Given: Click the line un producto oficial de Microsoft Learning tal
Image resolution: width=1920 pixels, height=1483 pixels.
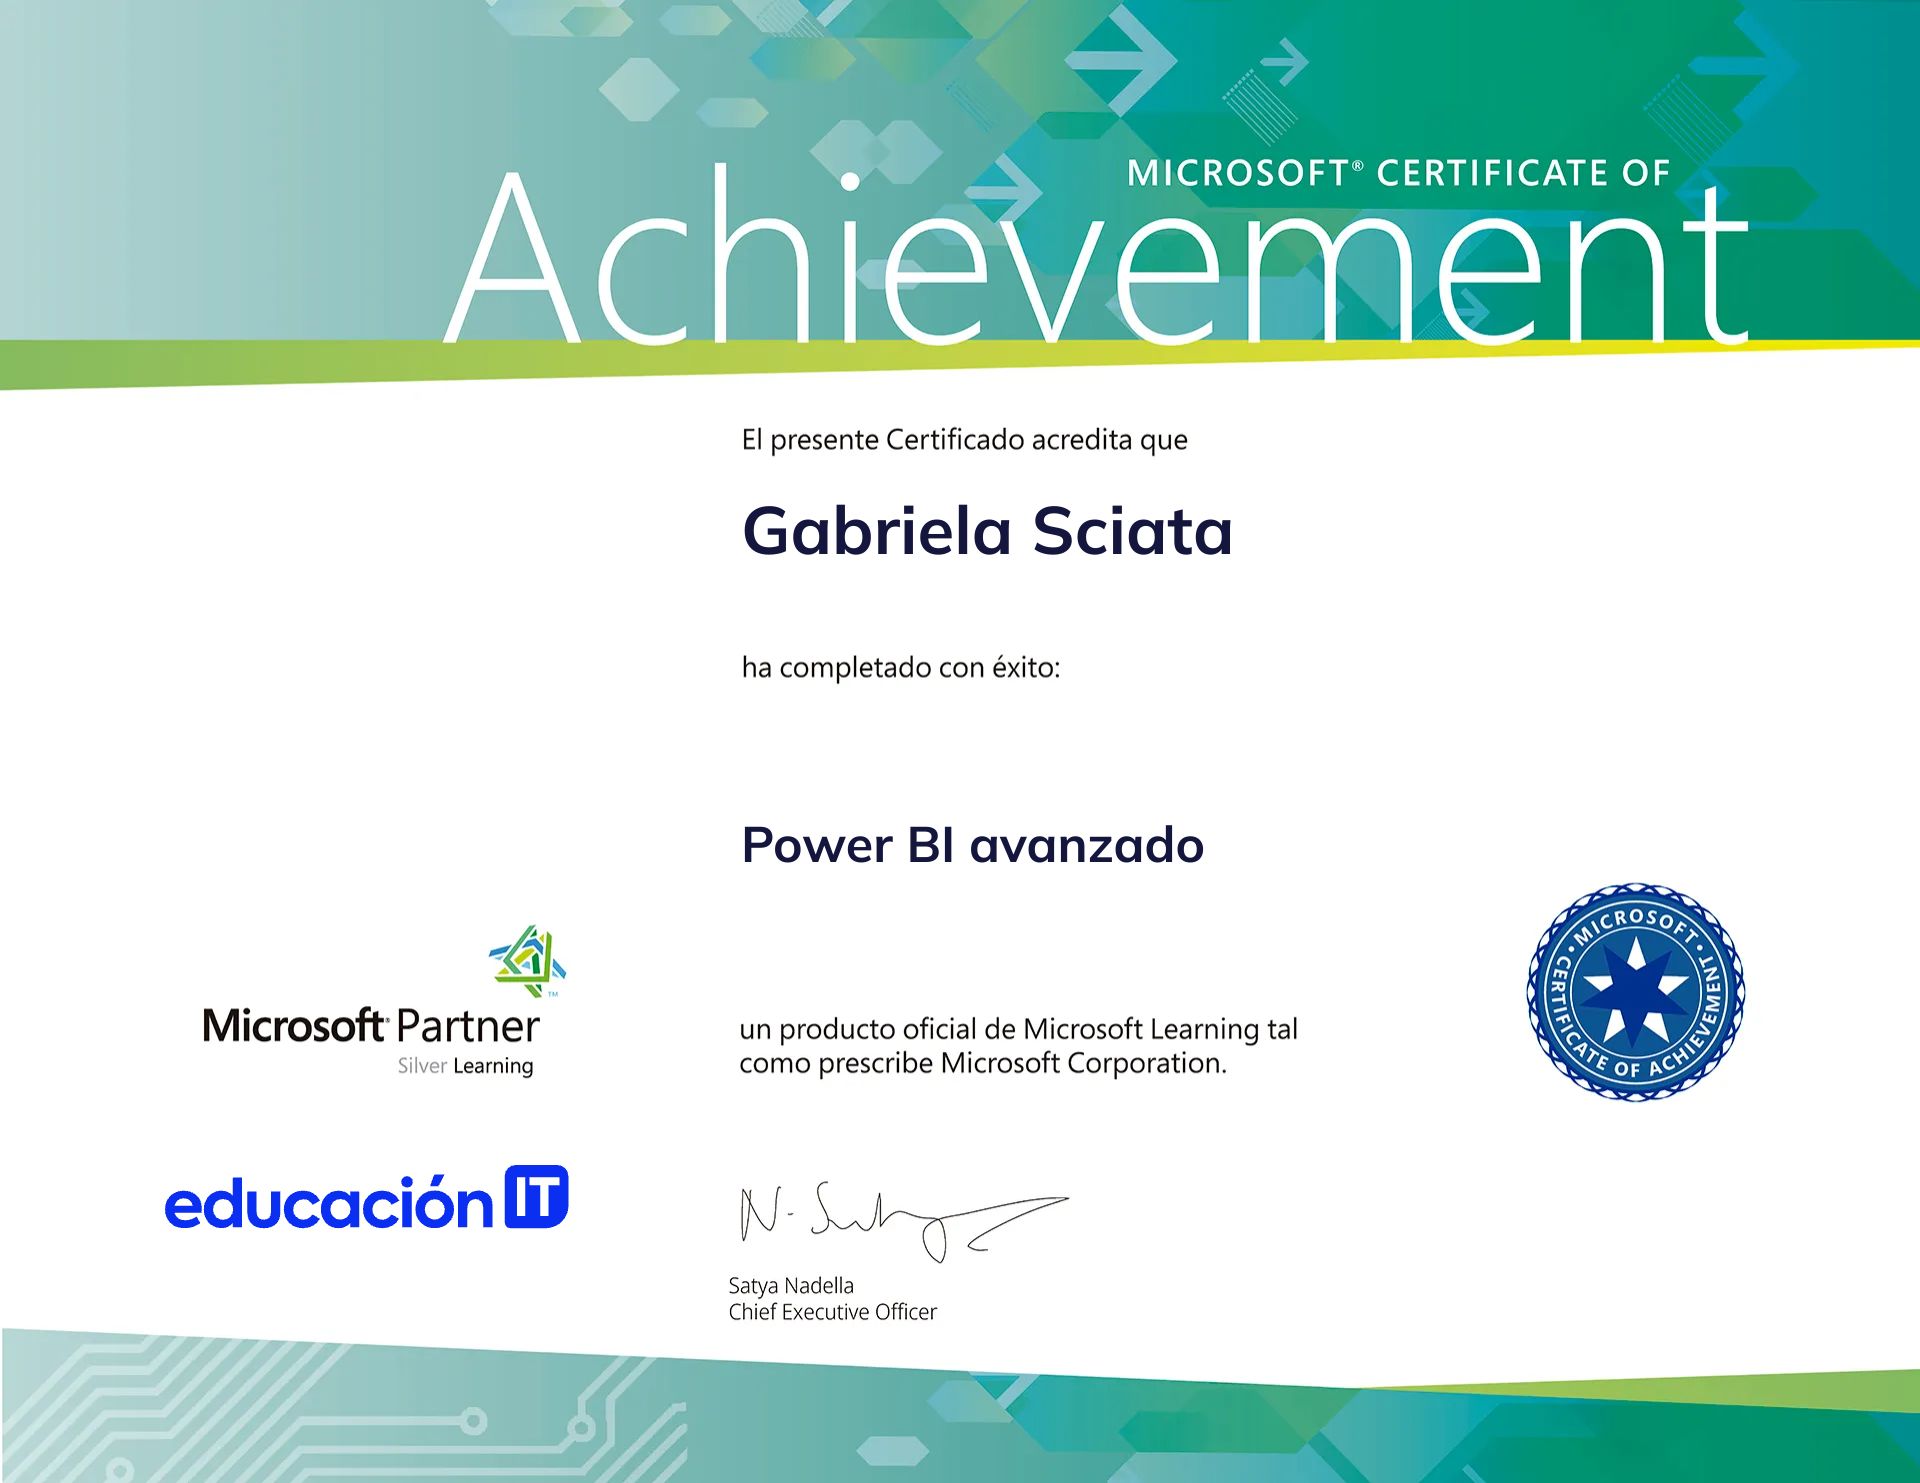Looking at the screenshot, I should (x=1018, y=1029).
